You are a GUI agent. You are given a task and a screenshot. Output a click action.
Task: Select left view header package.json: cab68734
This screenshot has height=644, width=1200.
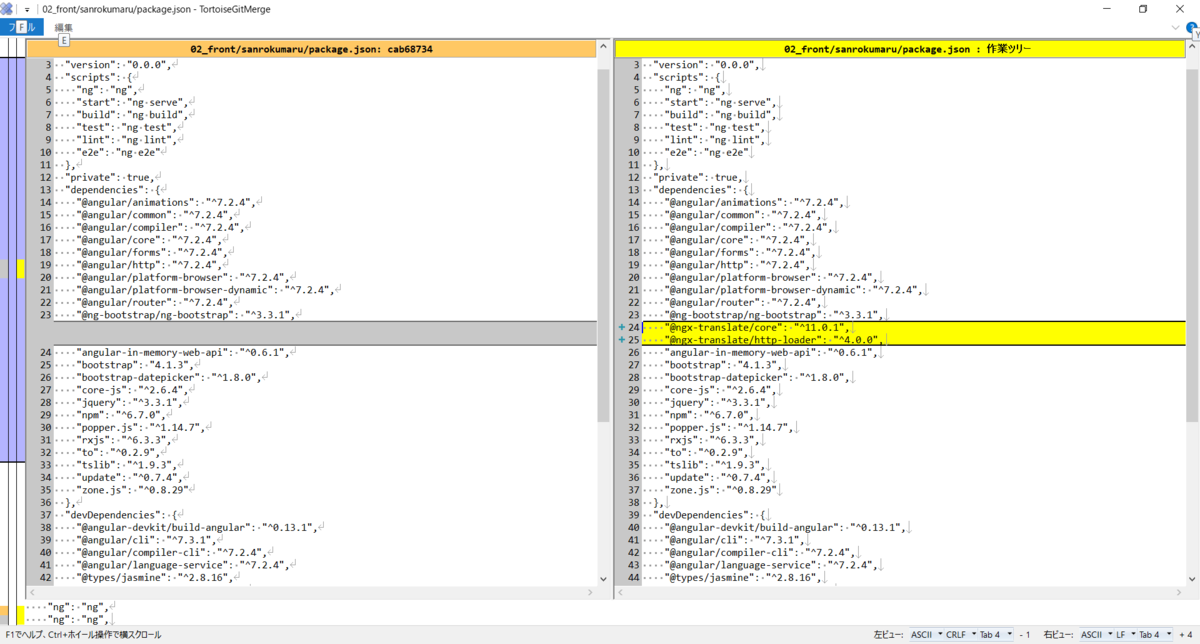tap(311, 48)
